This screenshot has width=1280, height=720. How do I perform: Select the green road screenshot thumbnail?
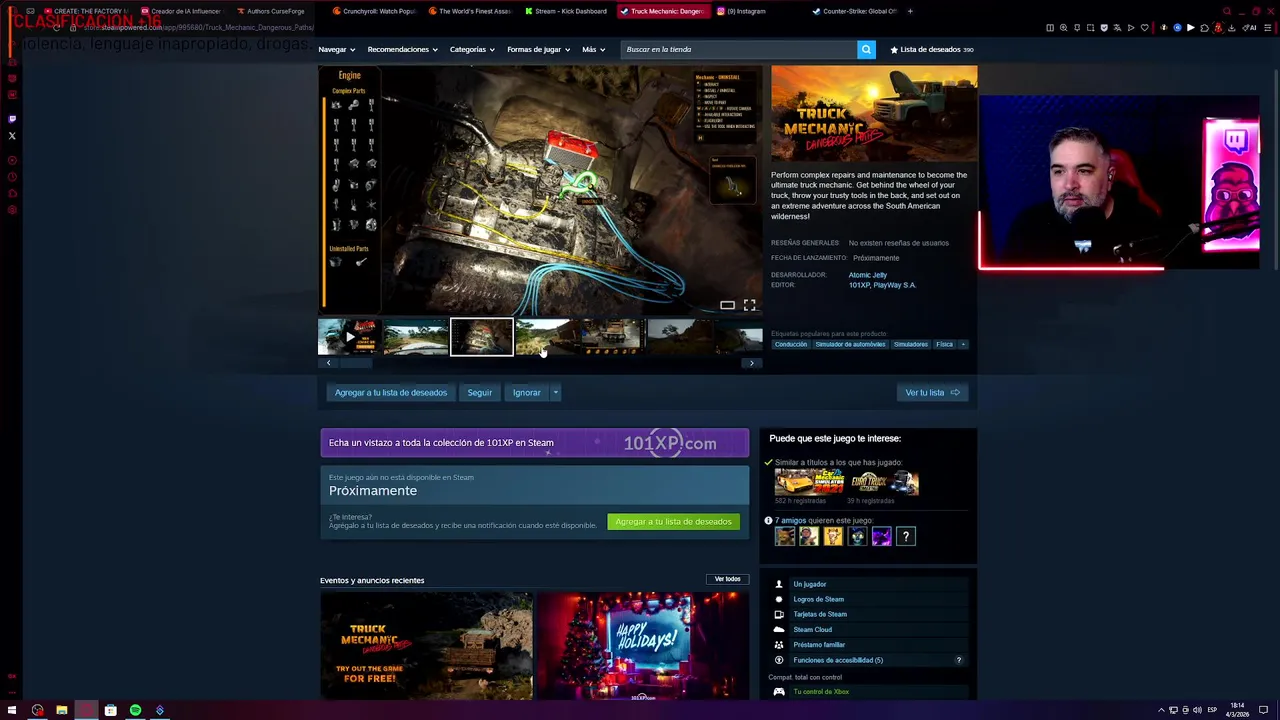415,337
